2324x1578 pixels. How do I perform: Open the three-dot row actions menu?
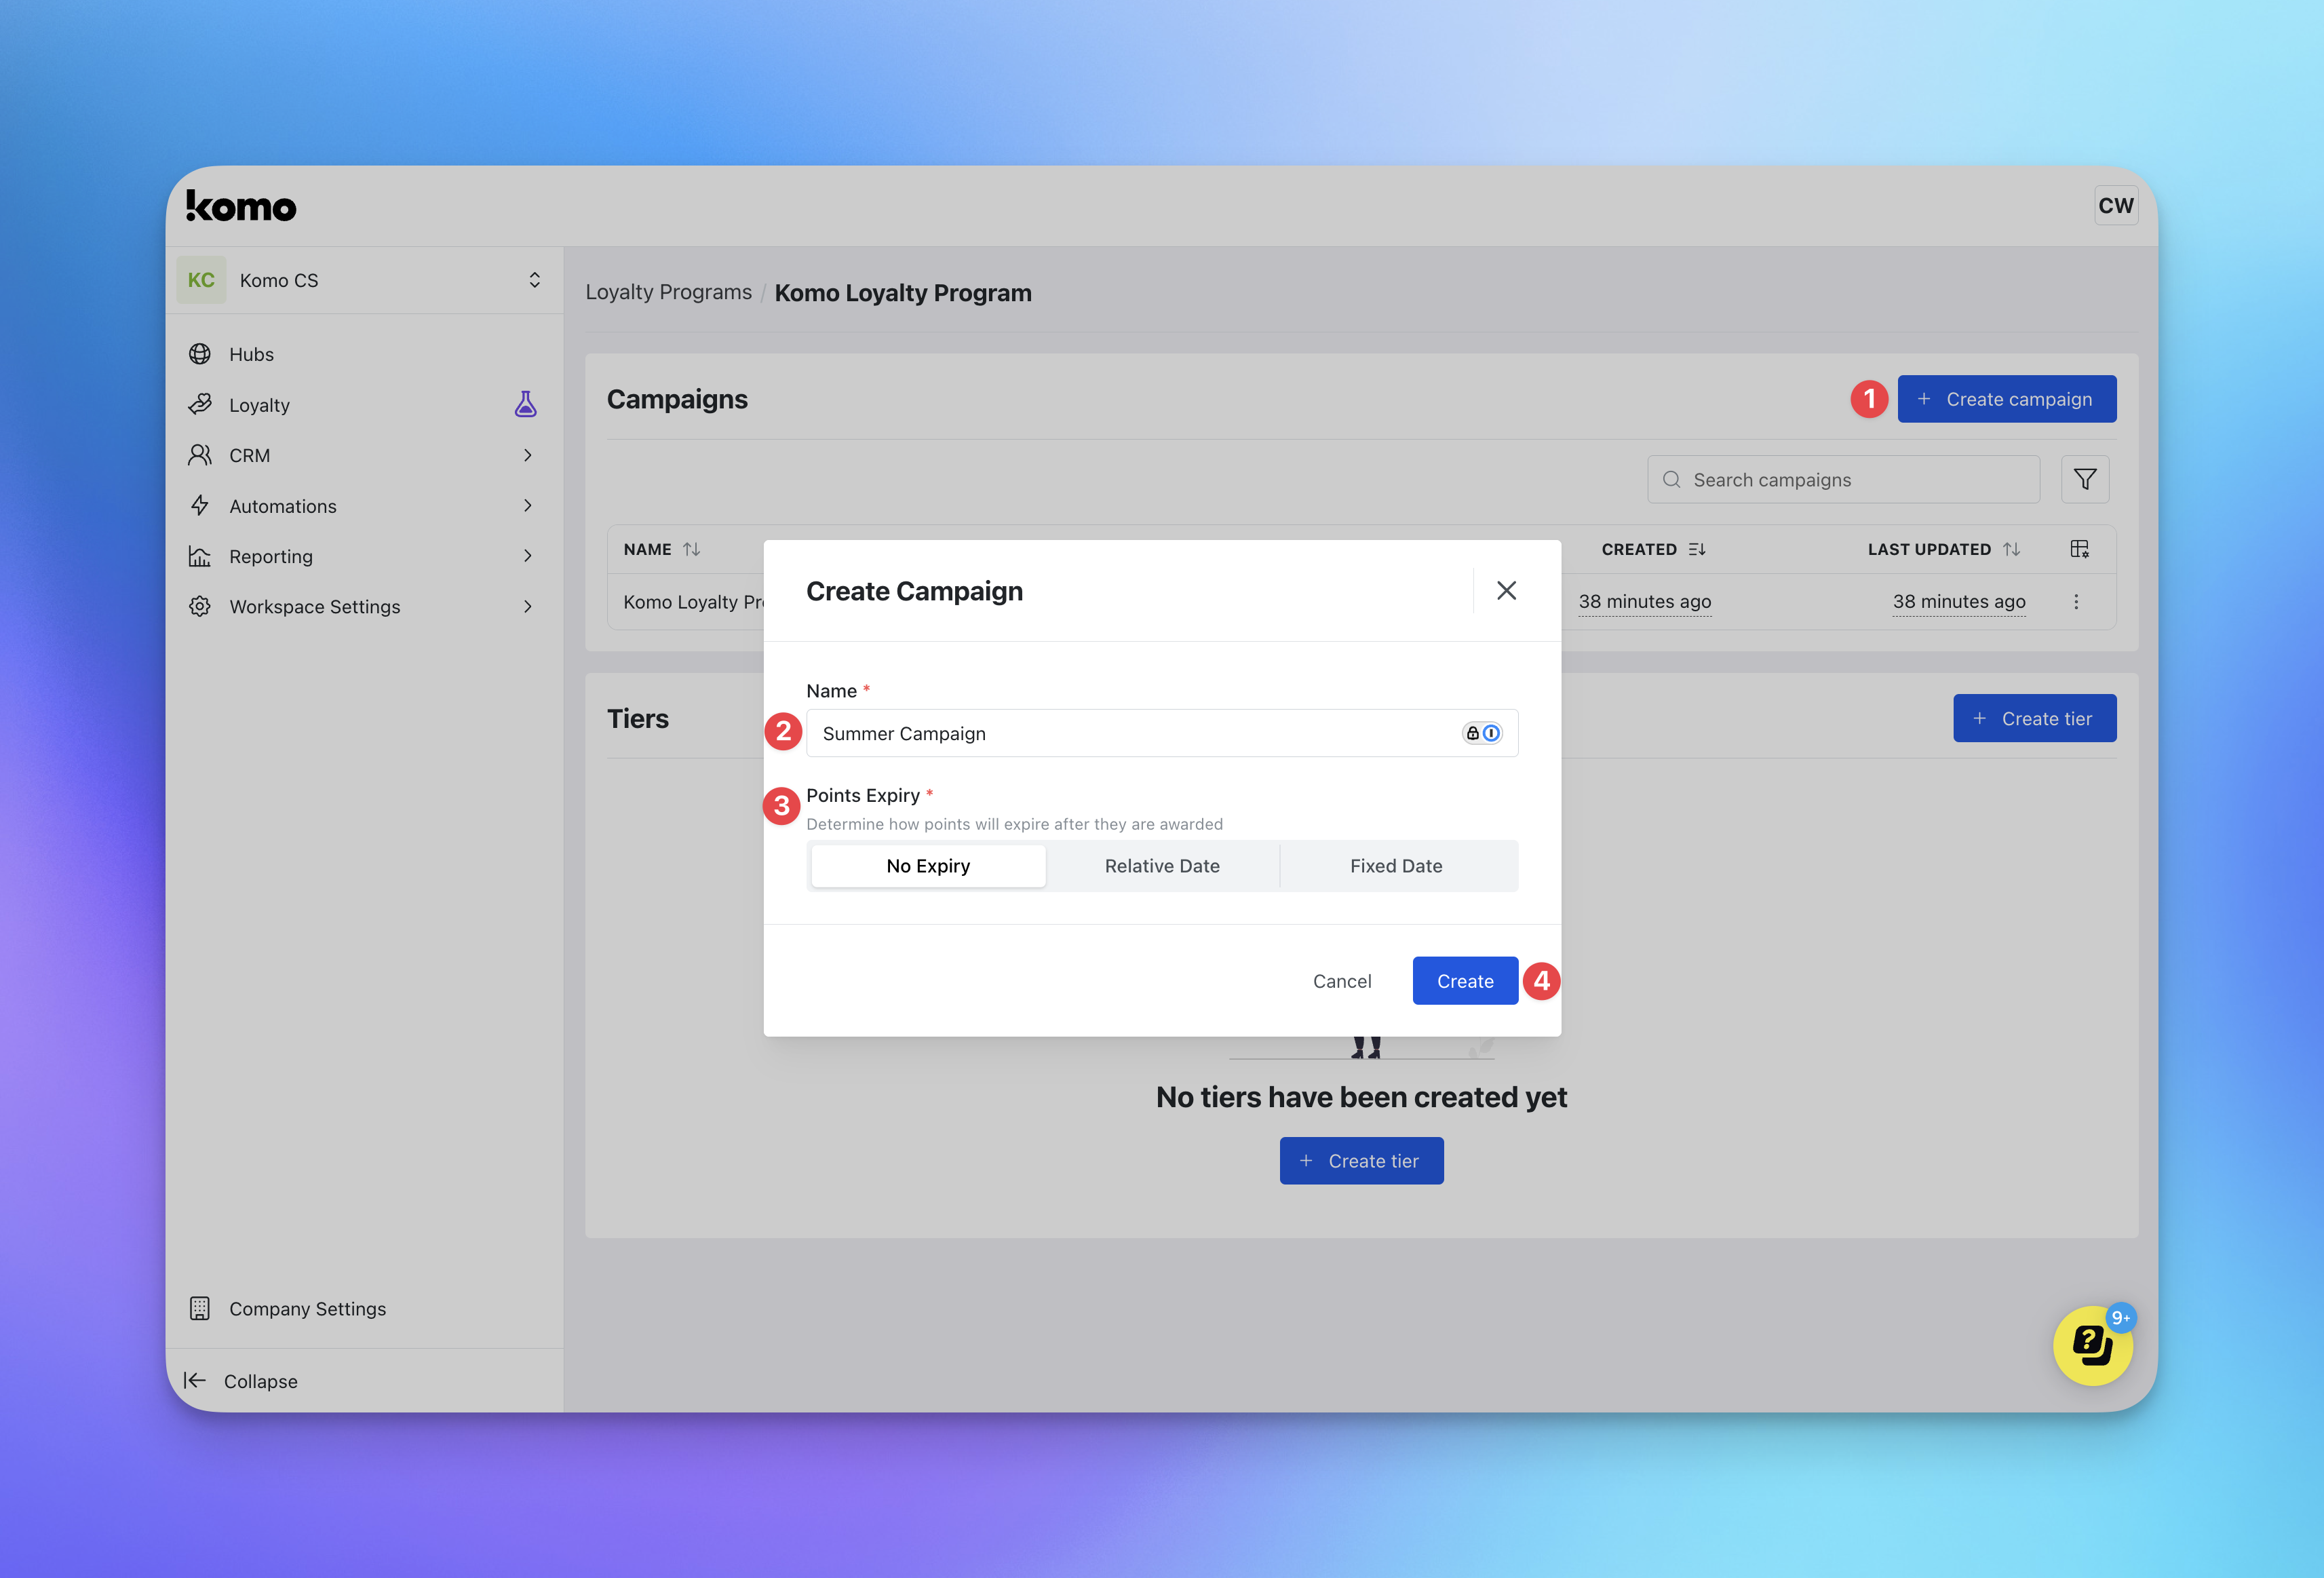click(2076, 602)
